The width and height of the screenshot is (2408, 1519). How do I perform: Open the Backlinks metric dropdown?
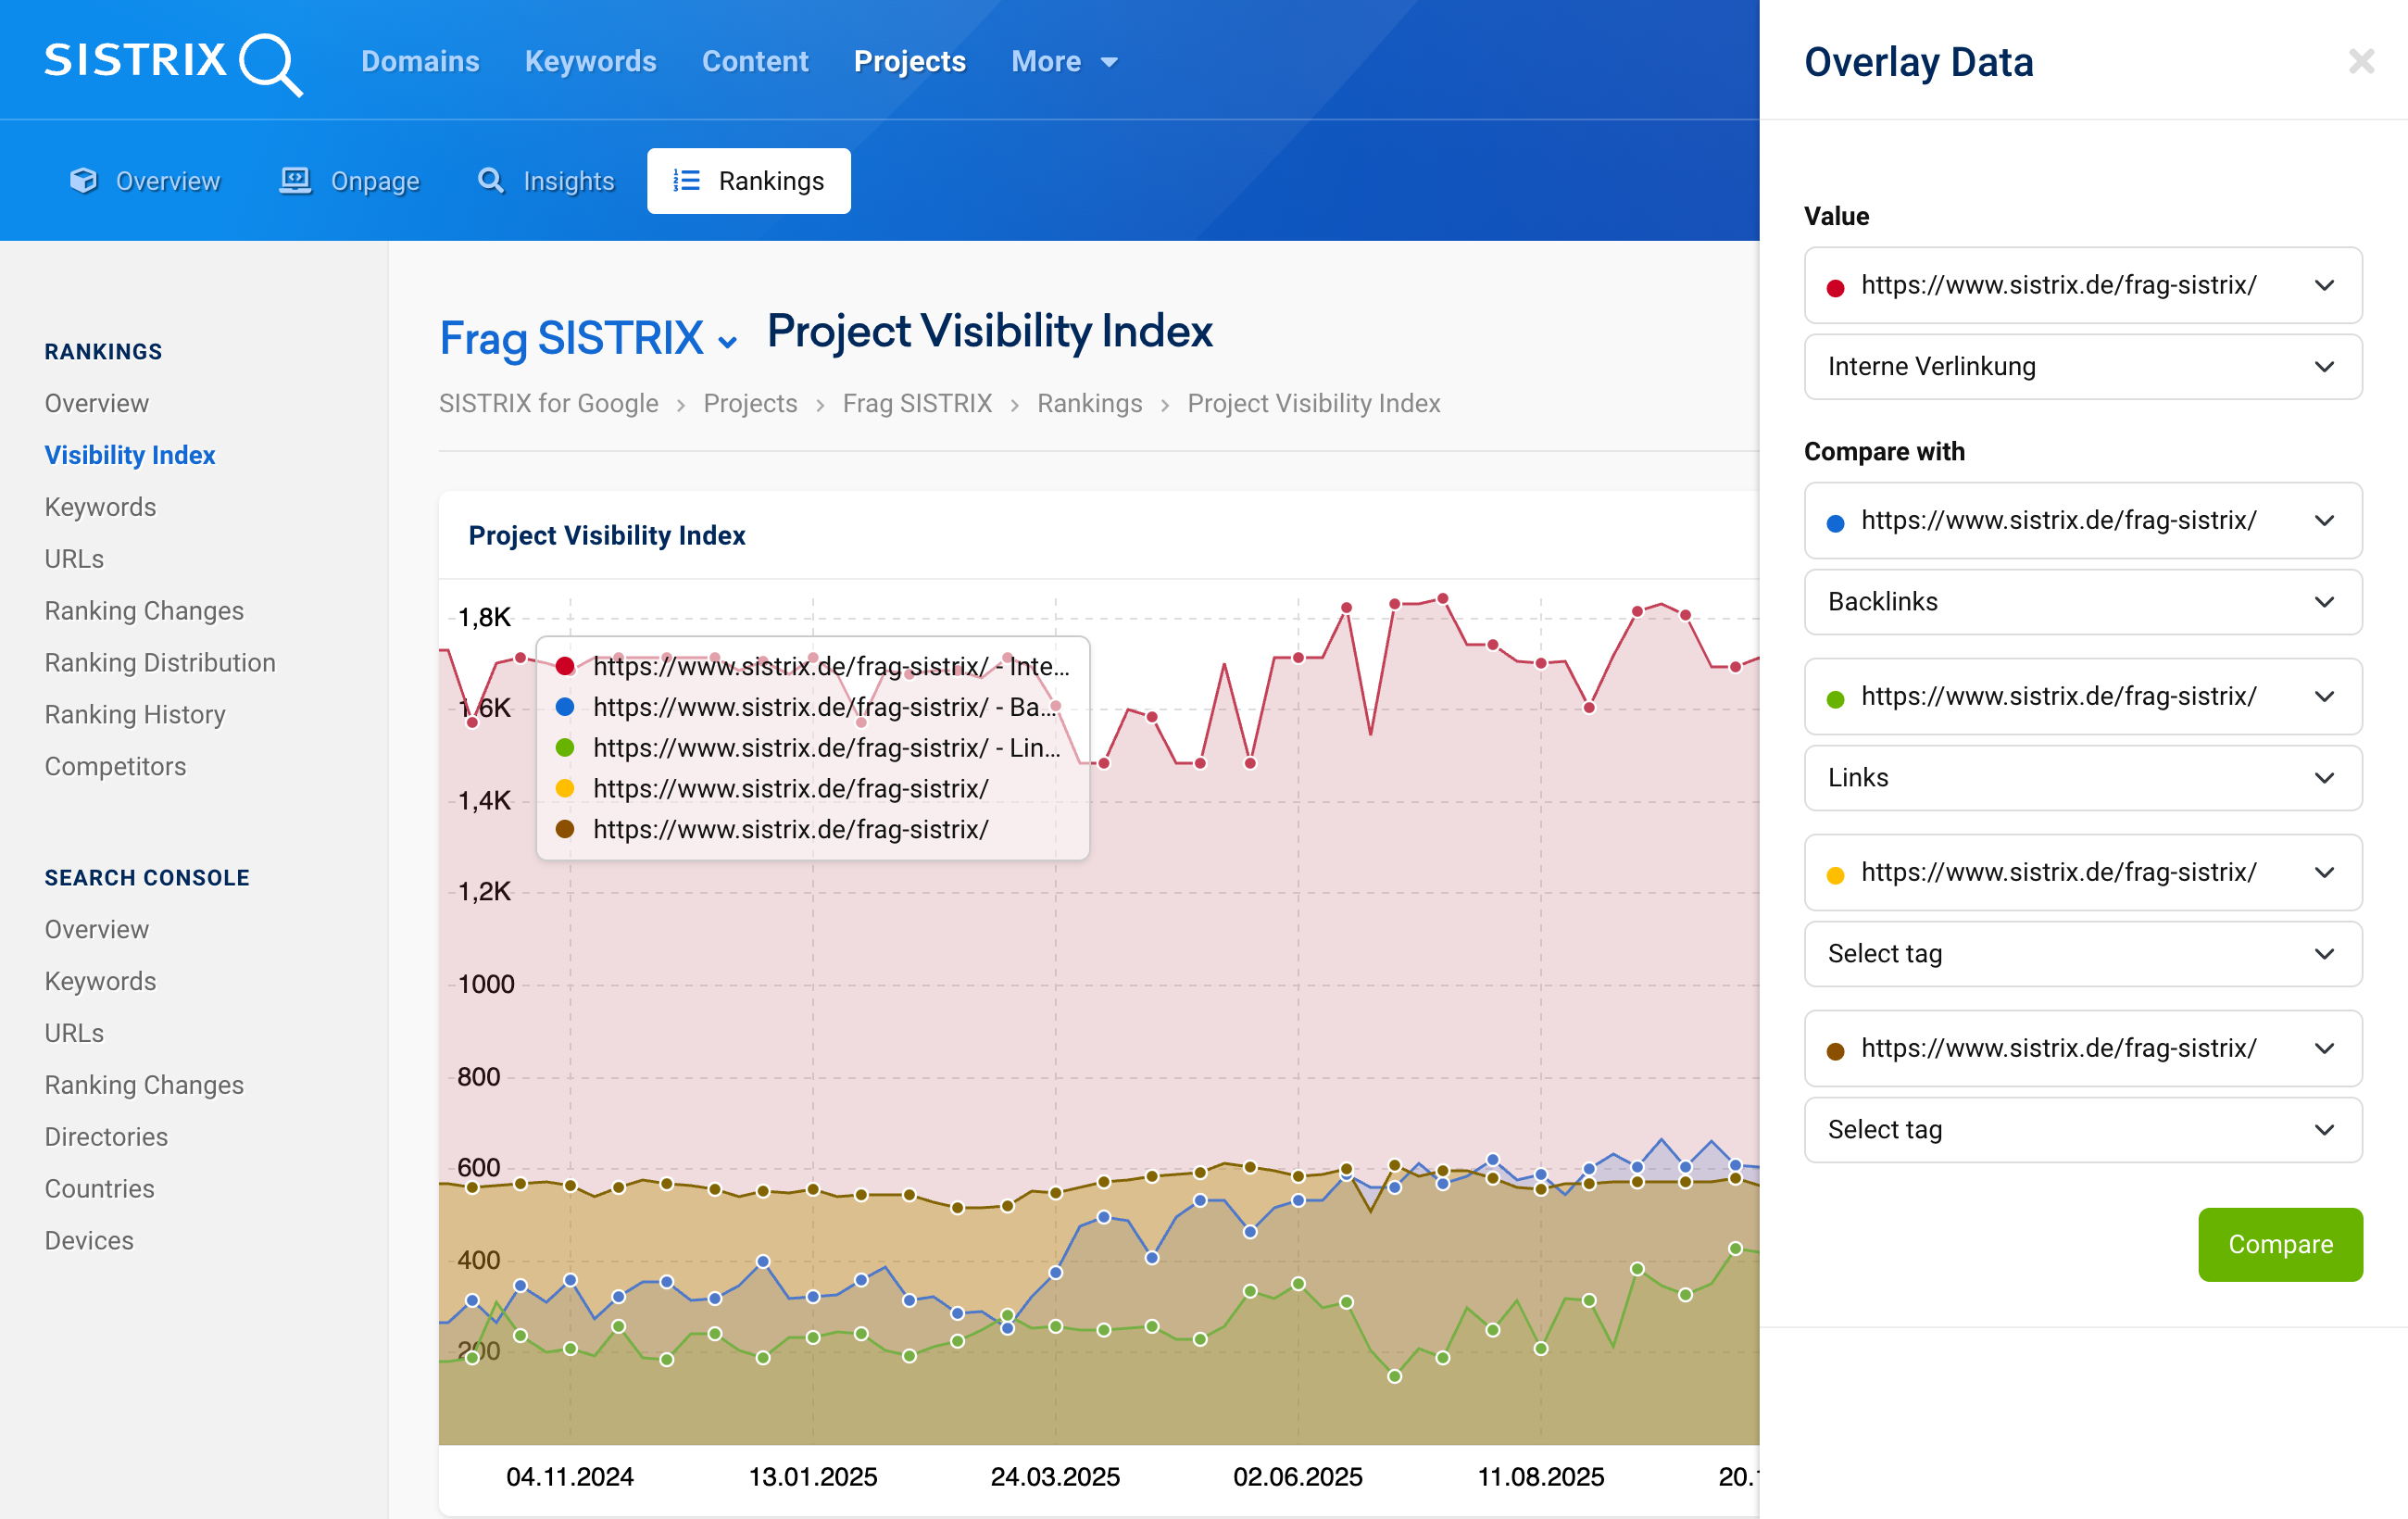pyautogui.click(x=2082, y=602)
